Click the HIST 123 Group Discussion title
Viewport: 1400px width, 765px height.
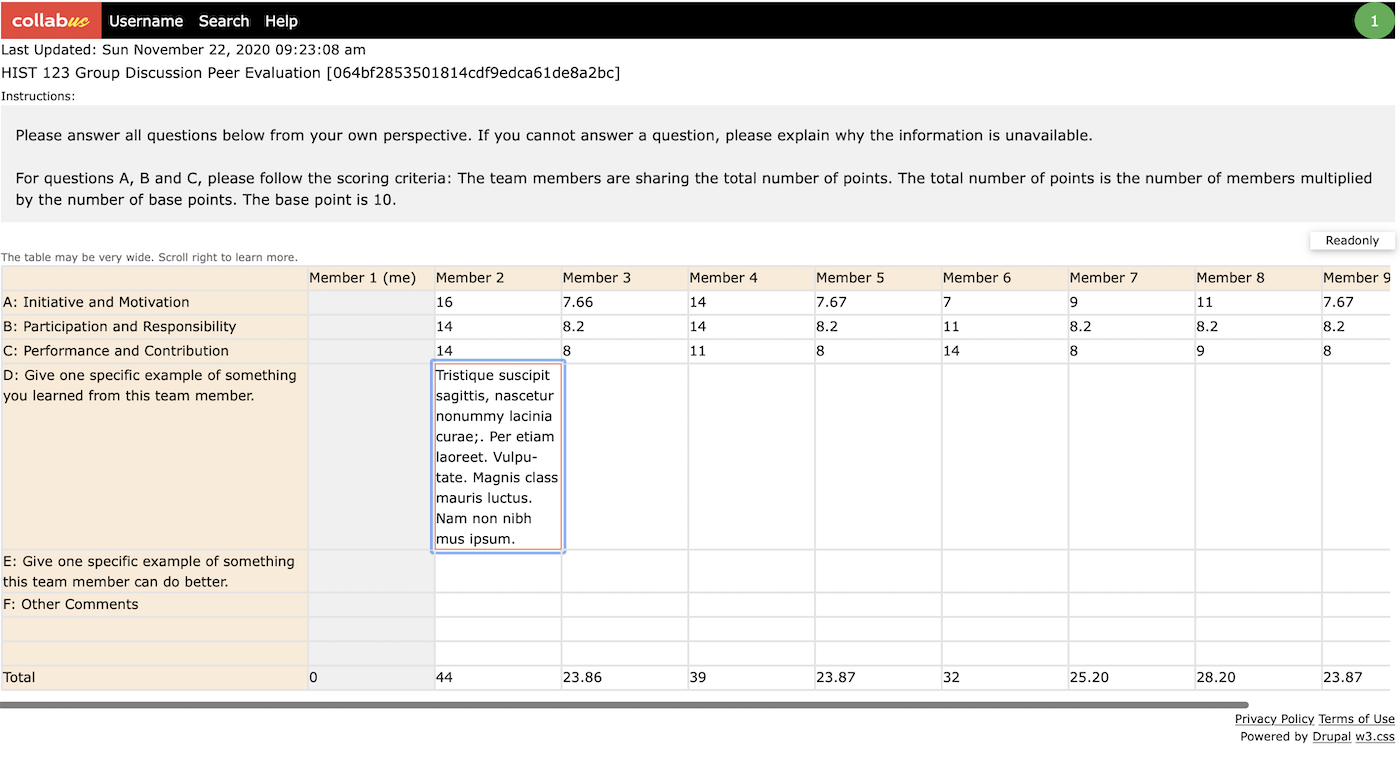(311, 73)
